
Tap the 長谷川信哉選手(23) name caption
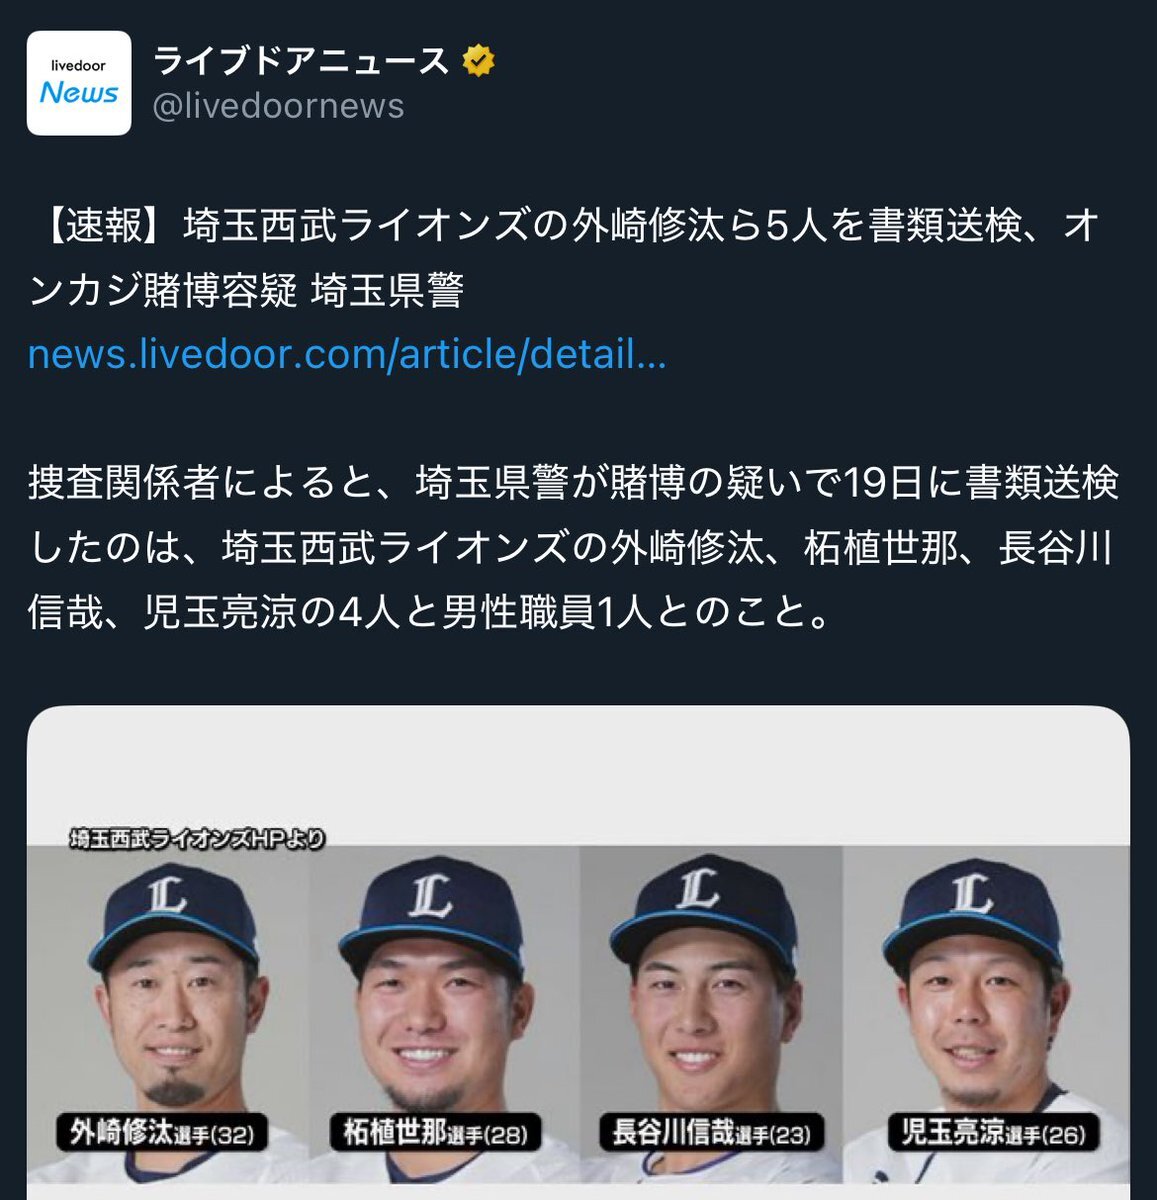[712, 1133]
